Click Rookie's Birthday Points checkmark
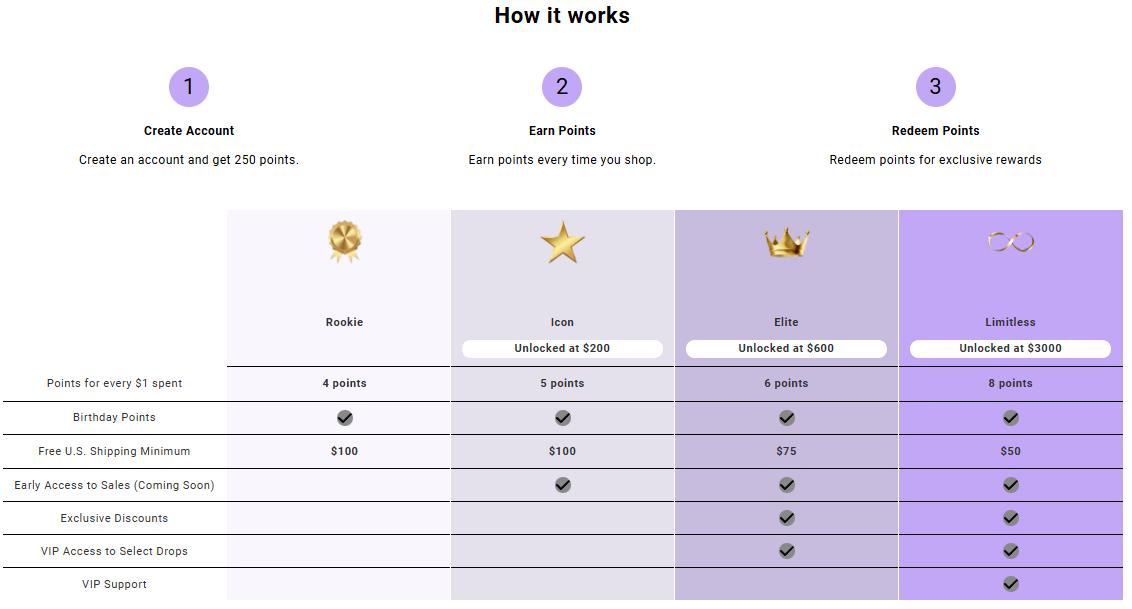The image size is (1132, 609). pos(344,418)
